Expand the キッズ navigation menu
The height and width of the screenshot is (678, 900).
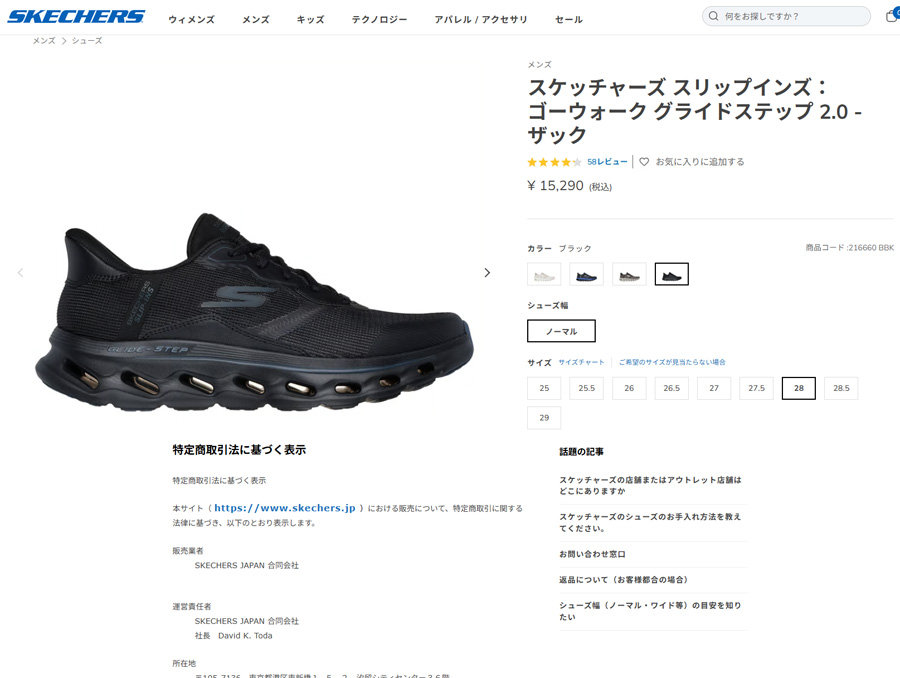[311, 20]
